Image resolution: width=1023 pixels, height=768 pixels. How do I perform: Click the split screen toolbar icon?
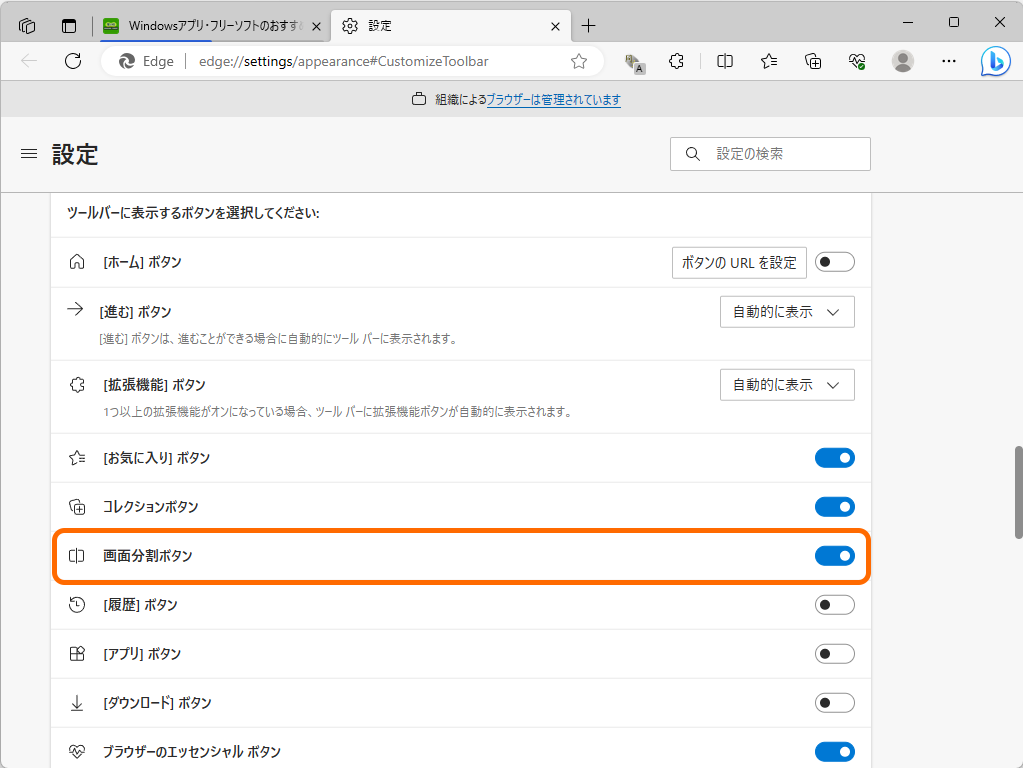[x=725, y=61]
